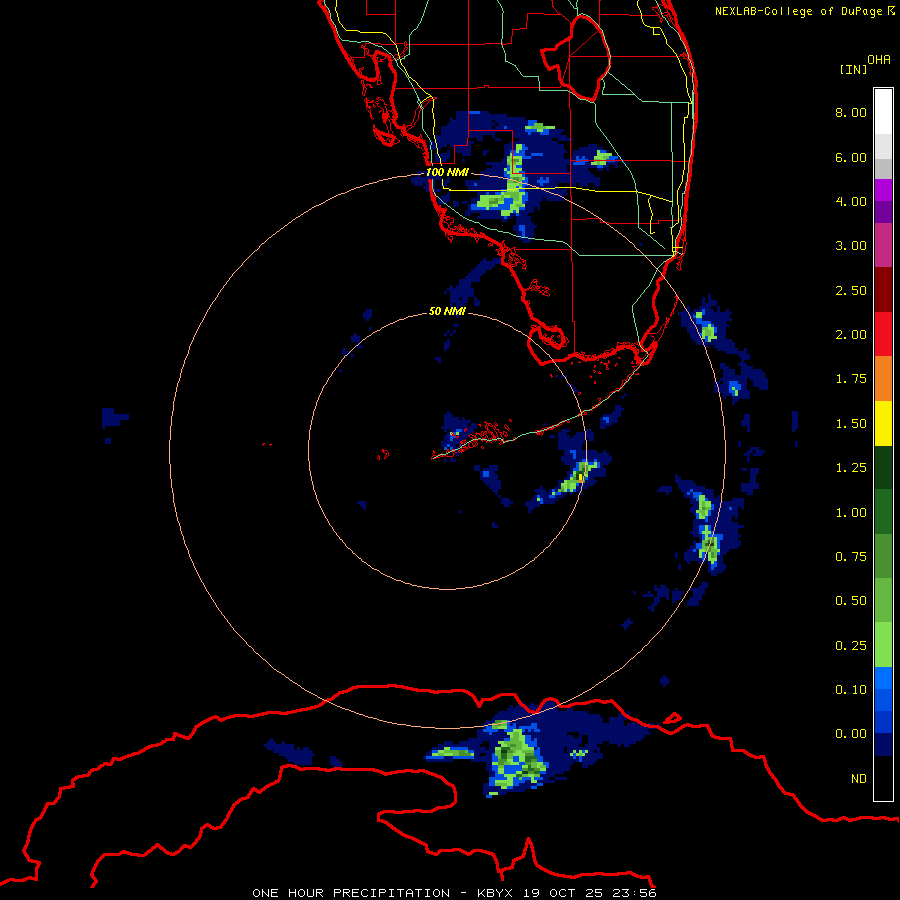Image resolution: width=900 pixels, height=900 pixels.
Task: Select the 1.75 legend value
Action: (x=851, y=379)
